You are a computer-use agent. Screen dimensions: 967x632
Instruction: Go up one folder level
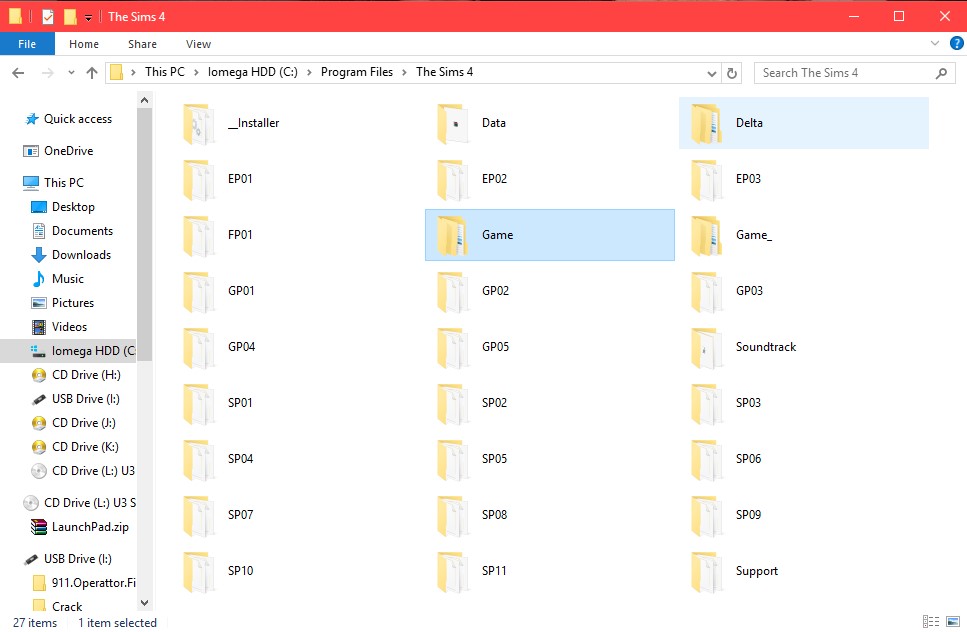(92, 73)
